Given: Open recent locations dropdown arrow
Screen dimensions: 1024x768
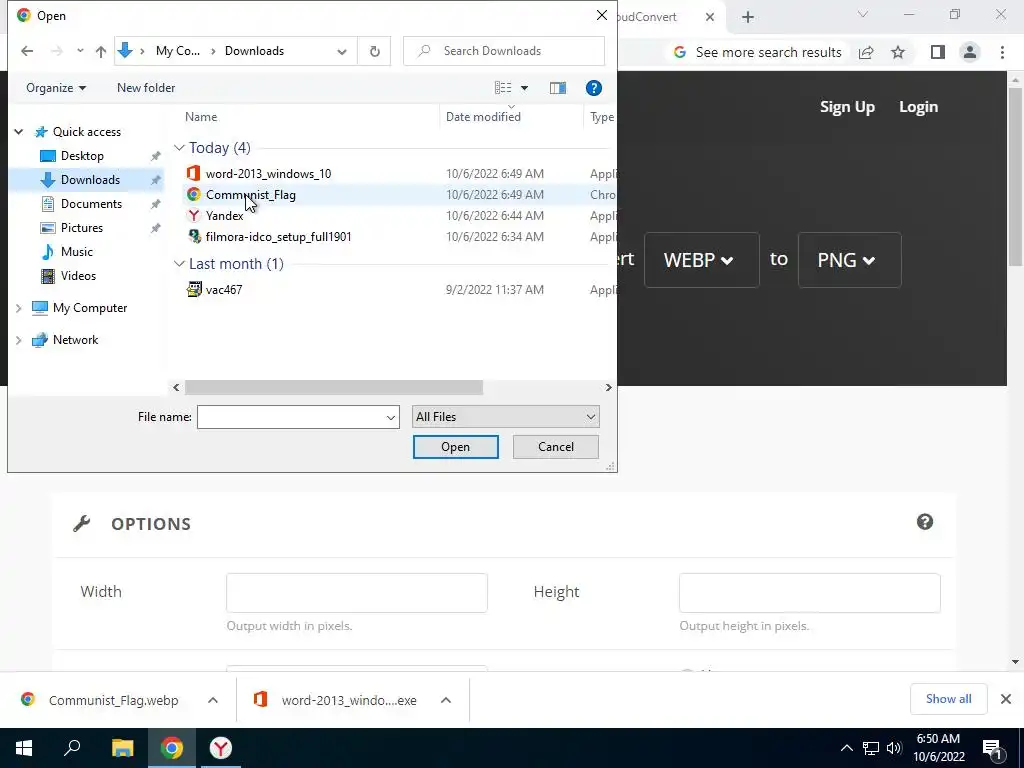Looking at the screenshot, I should coord(80,51).
